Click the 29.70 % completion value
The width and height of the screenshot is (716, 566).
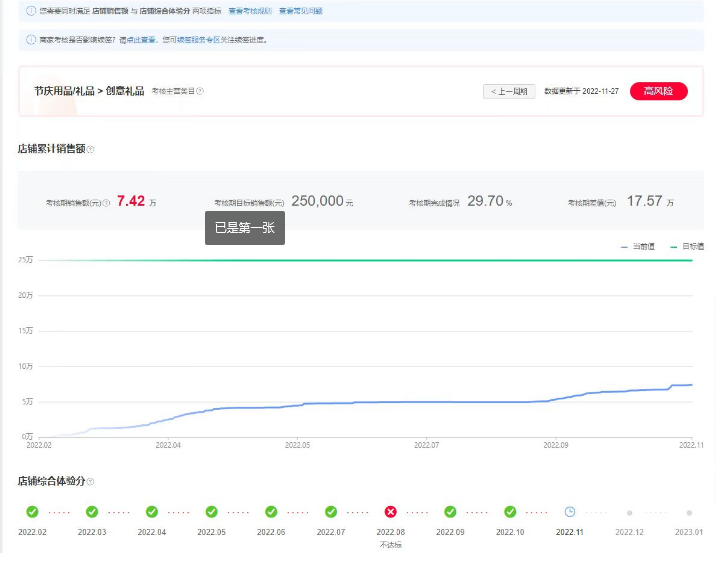click(x=490, y=201)
